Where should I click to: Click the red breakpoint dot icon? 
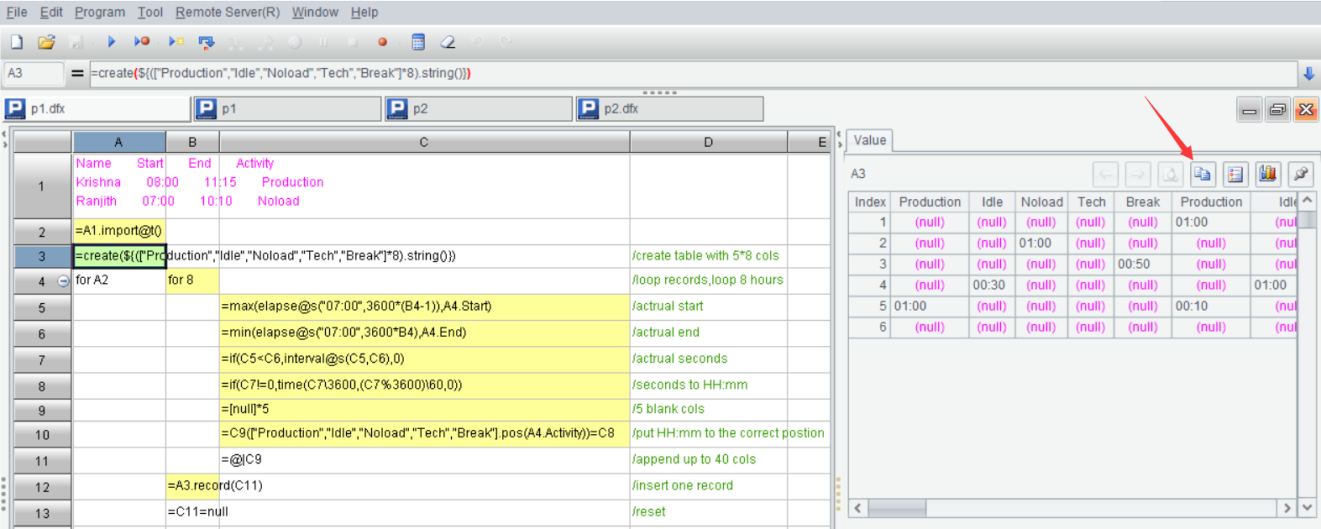382,42
